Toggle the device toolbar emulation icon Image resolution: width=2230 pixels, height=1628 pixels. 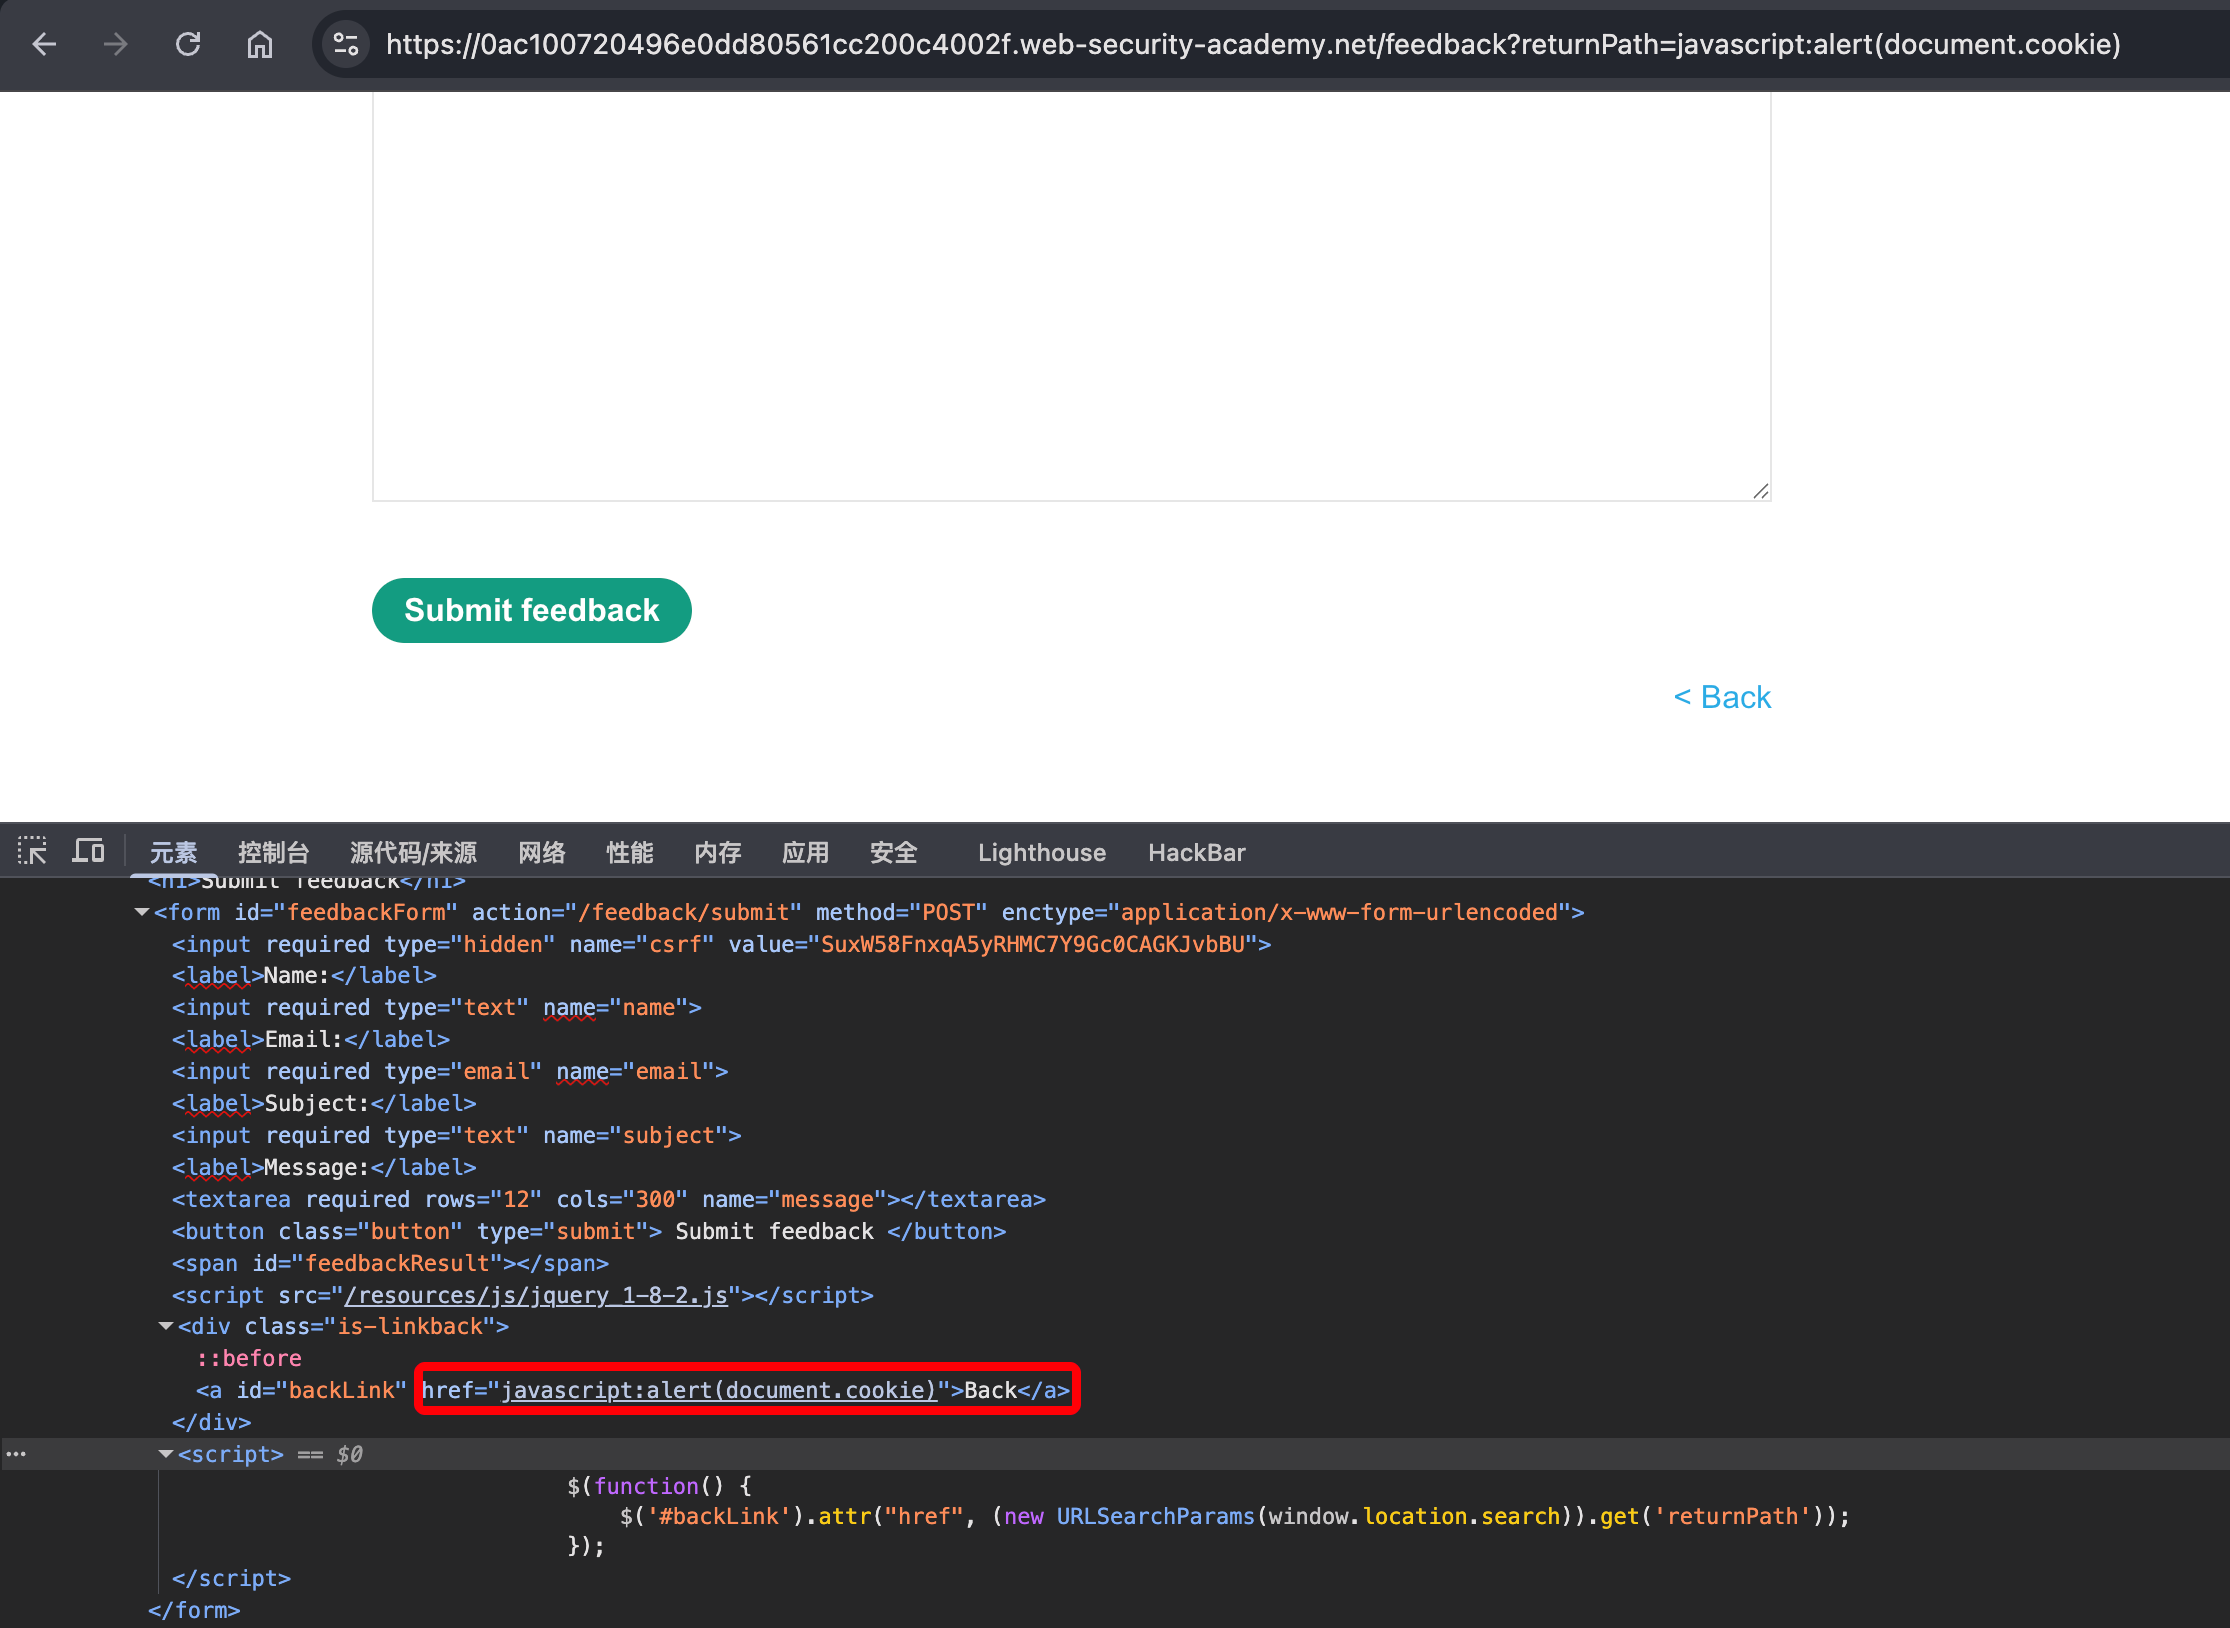[88, 852]
